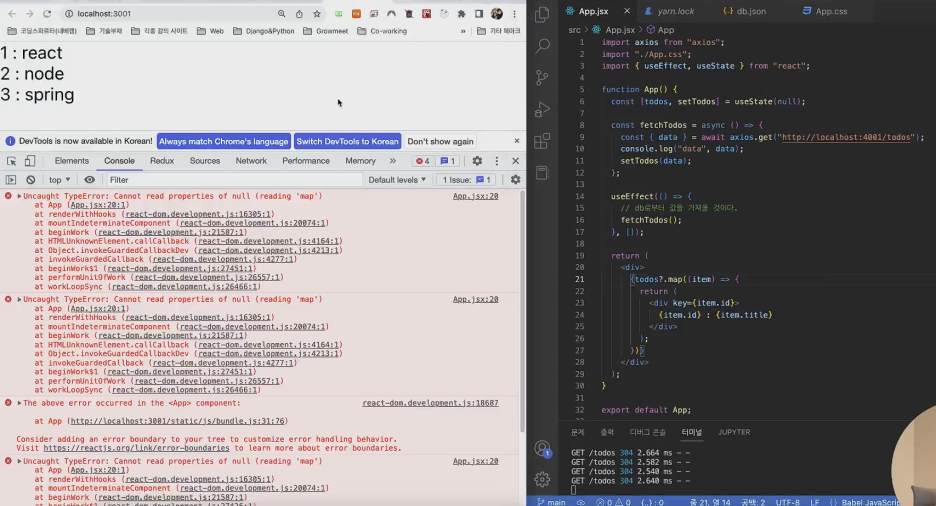Screen dimensions: 936x506
Task: Open the Default levels dropdown
Action: [x=397, y=180]
